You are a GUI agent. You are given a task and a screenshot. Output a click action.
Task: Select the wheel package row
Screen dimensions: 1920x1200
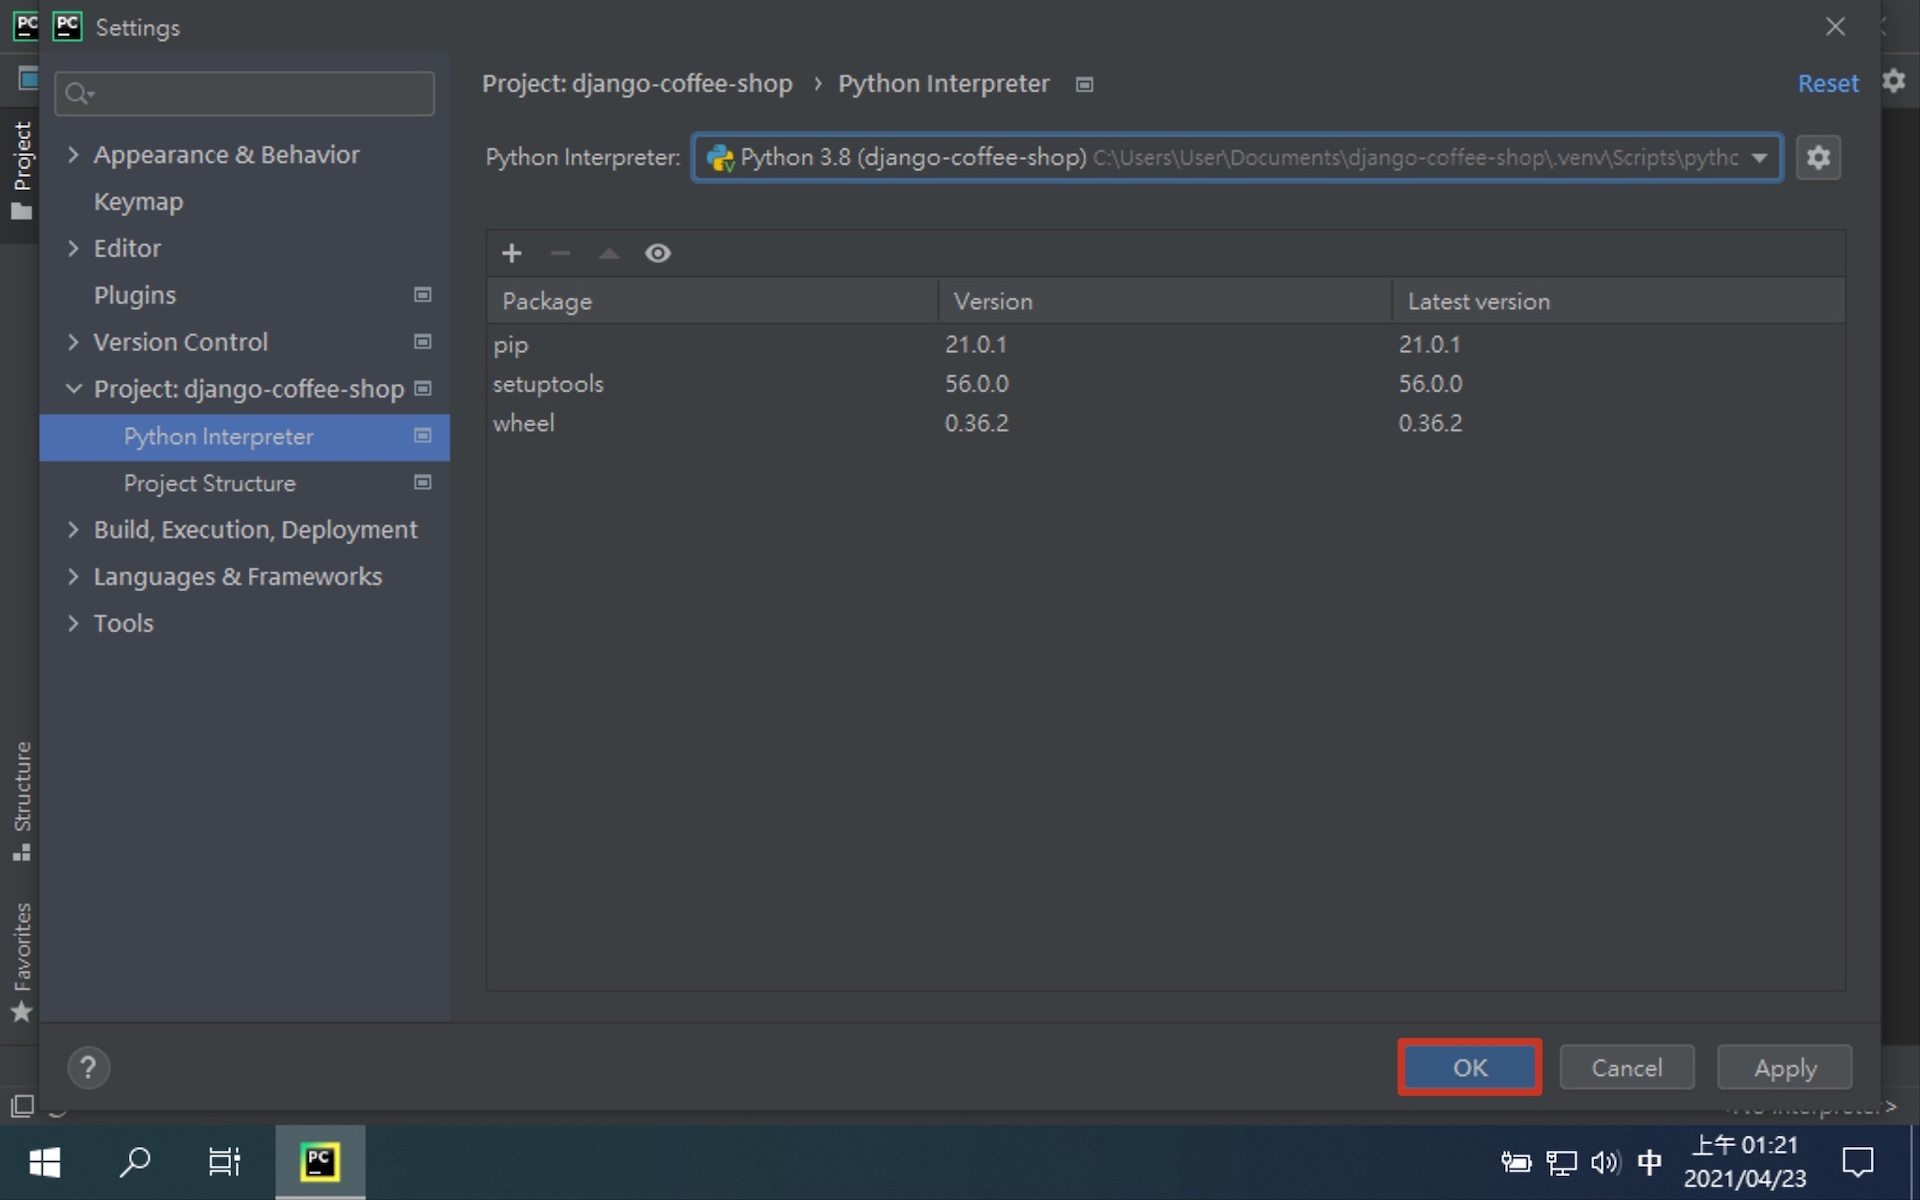click(x=1166, y=423)
